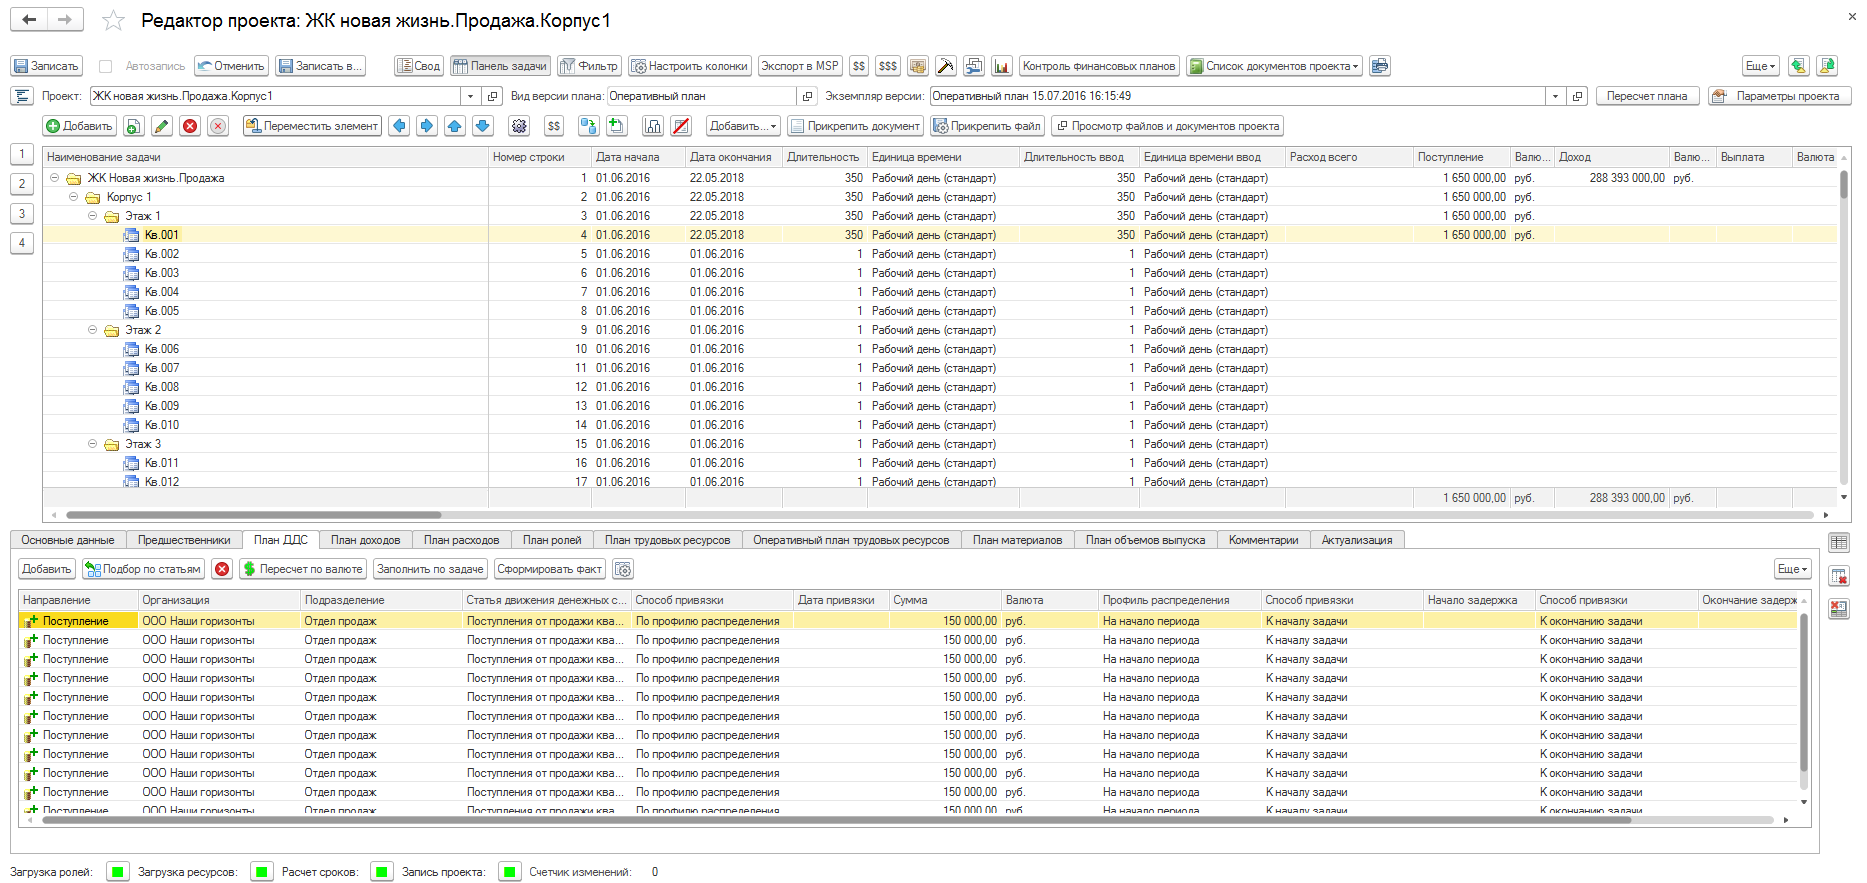Click level 3 outline button
The height and width of the screenshot is (883, 1867).
(x=22, y=214)
